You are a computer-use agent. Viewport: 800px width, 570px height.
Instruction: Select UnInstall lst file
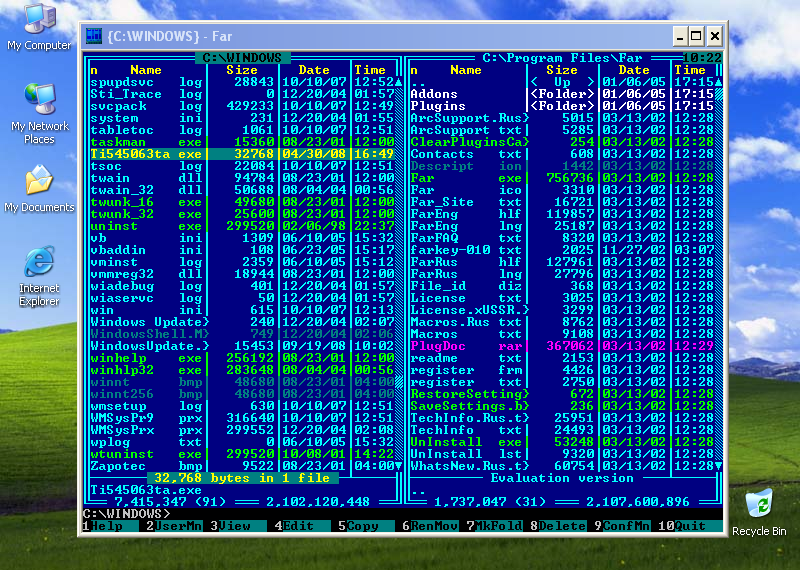point(562,454)
